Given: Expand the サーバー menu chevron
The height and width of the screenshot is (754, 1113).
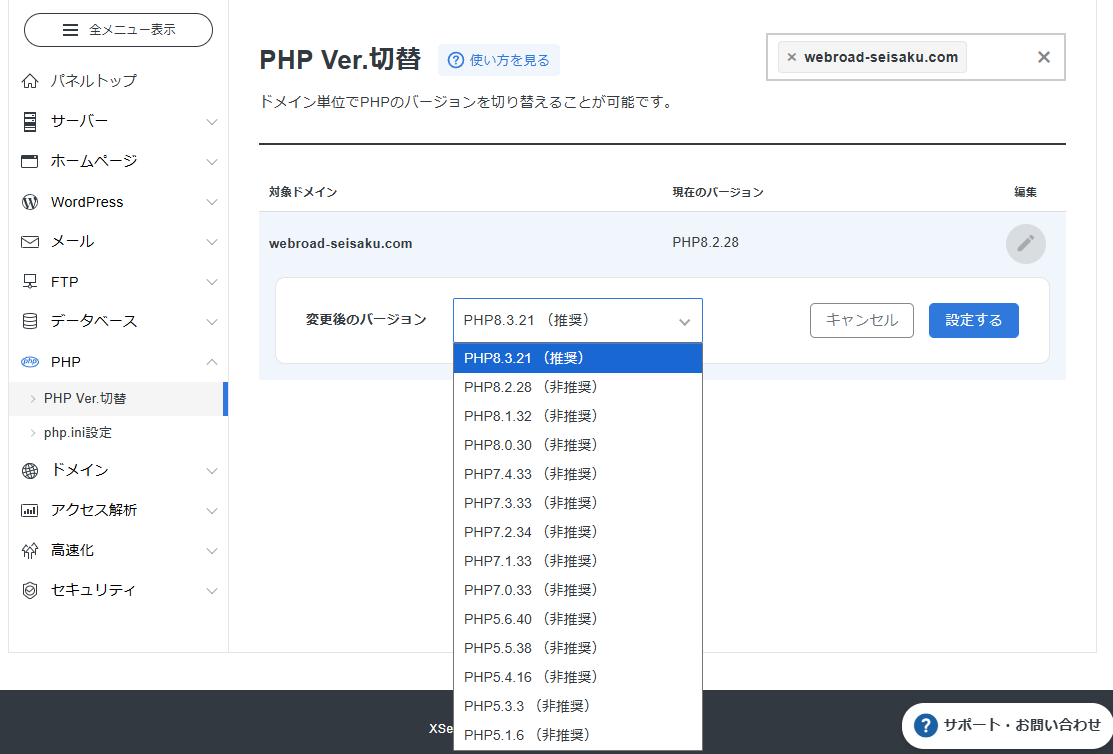Looking at the screenshot, I should tap(212, 122).
